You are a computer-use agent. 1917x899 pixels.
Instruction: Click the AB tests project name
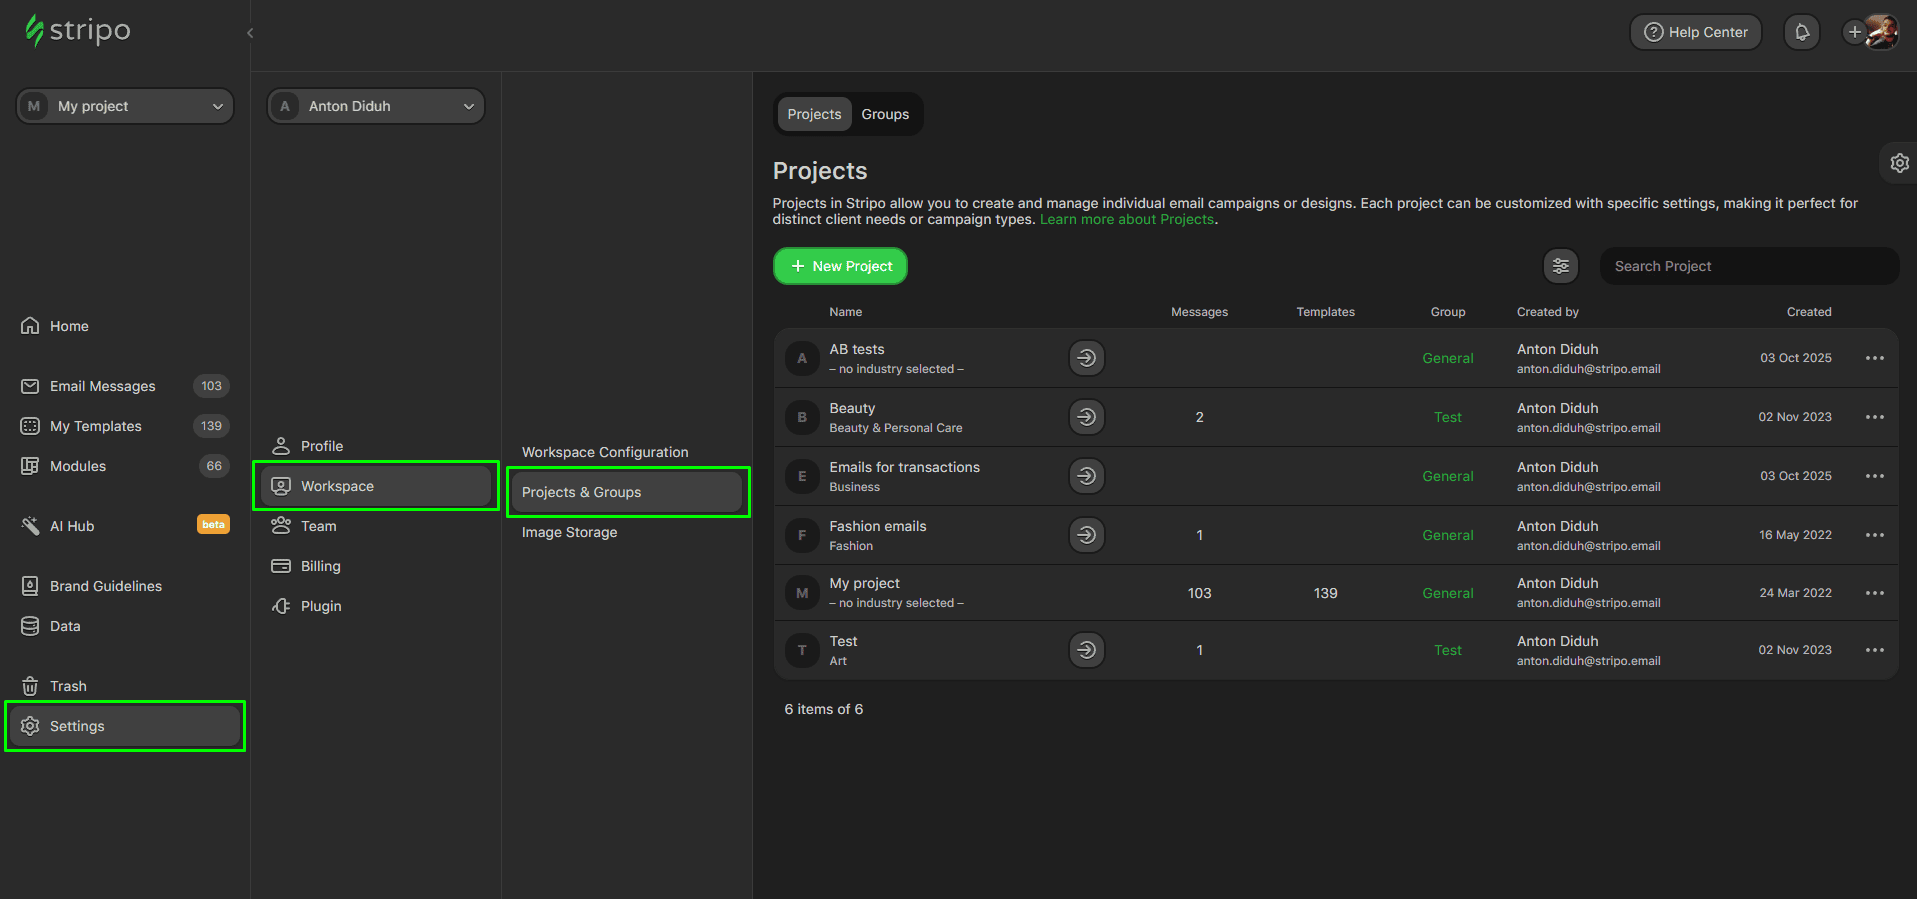click(856, 349)
